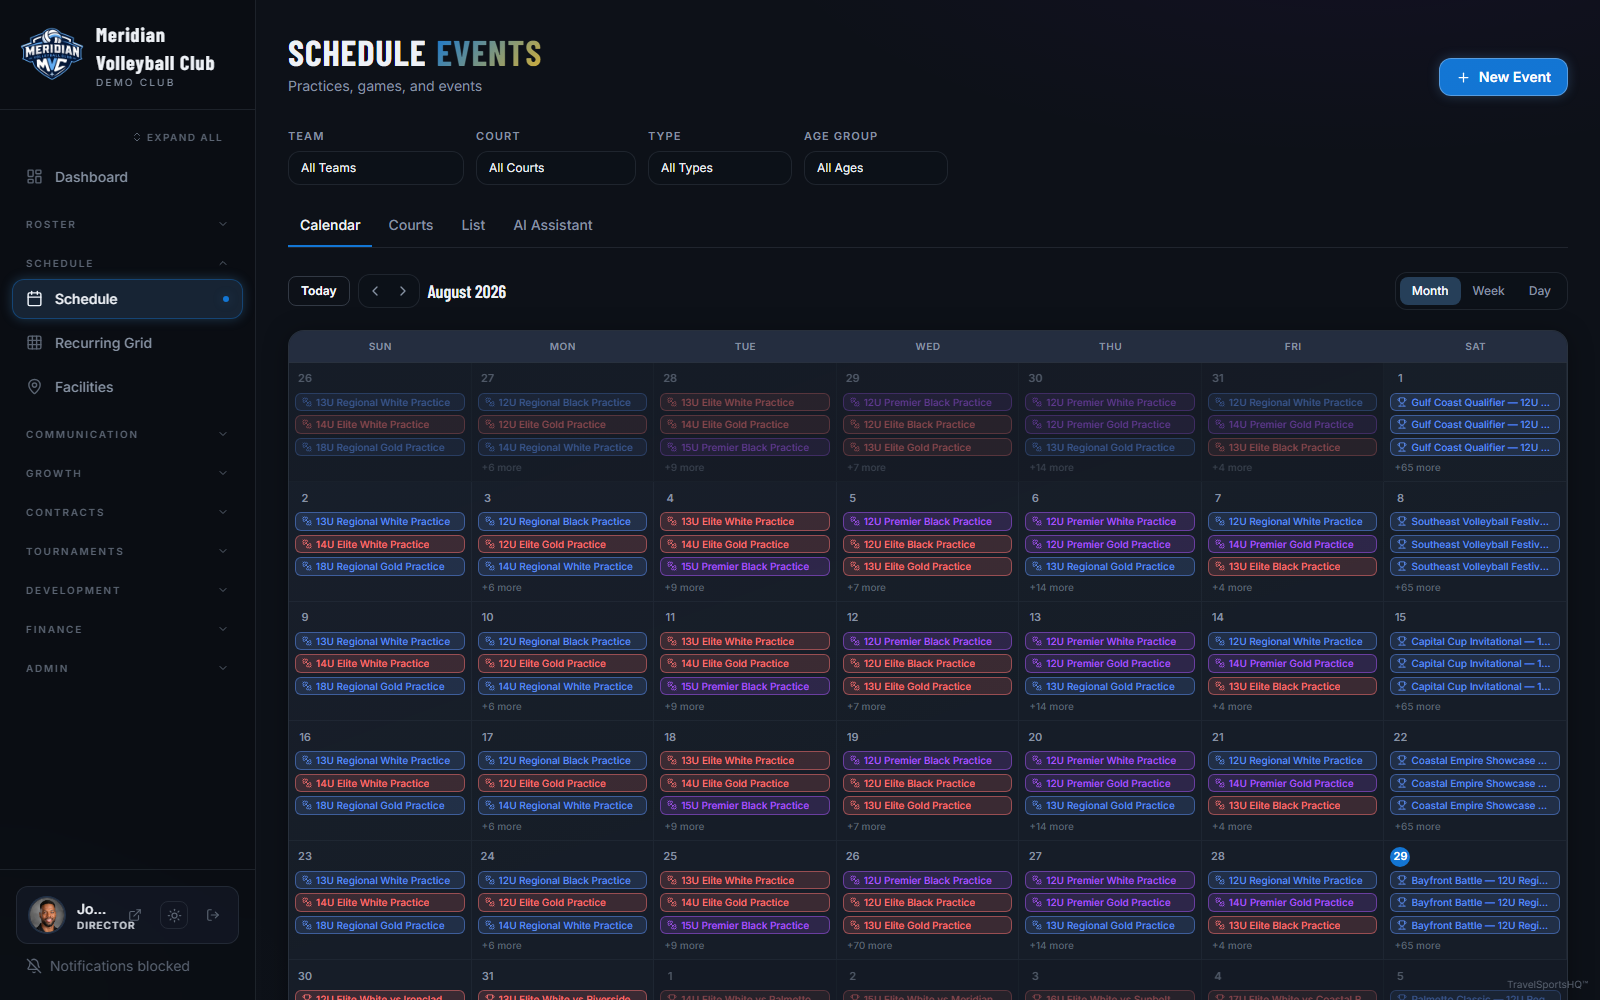Show +4 more events on August 21
This screenshot has width=1600, height=1000.
tap(1232, 827)
